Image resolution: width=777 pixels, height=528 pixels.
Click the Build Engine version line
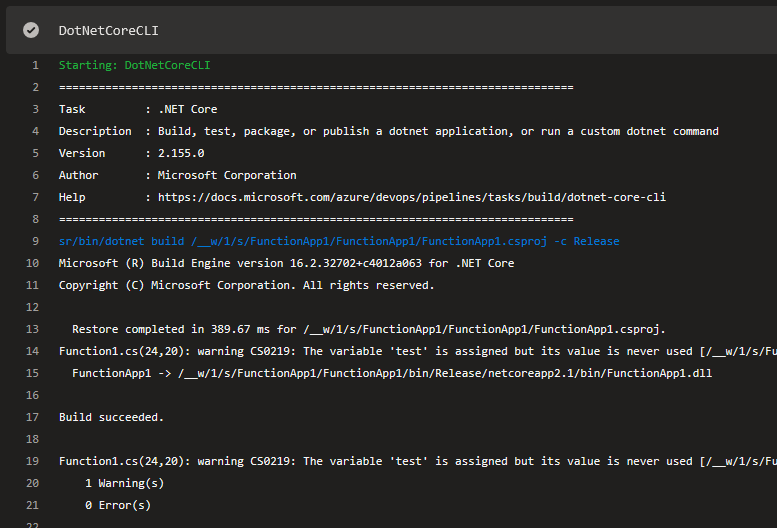[x=286, y=263]
